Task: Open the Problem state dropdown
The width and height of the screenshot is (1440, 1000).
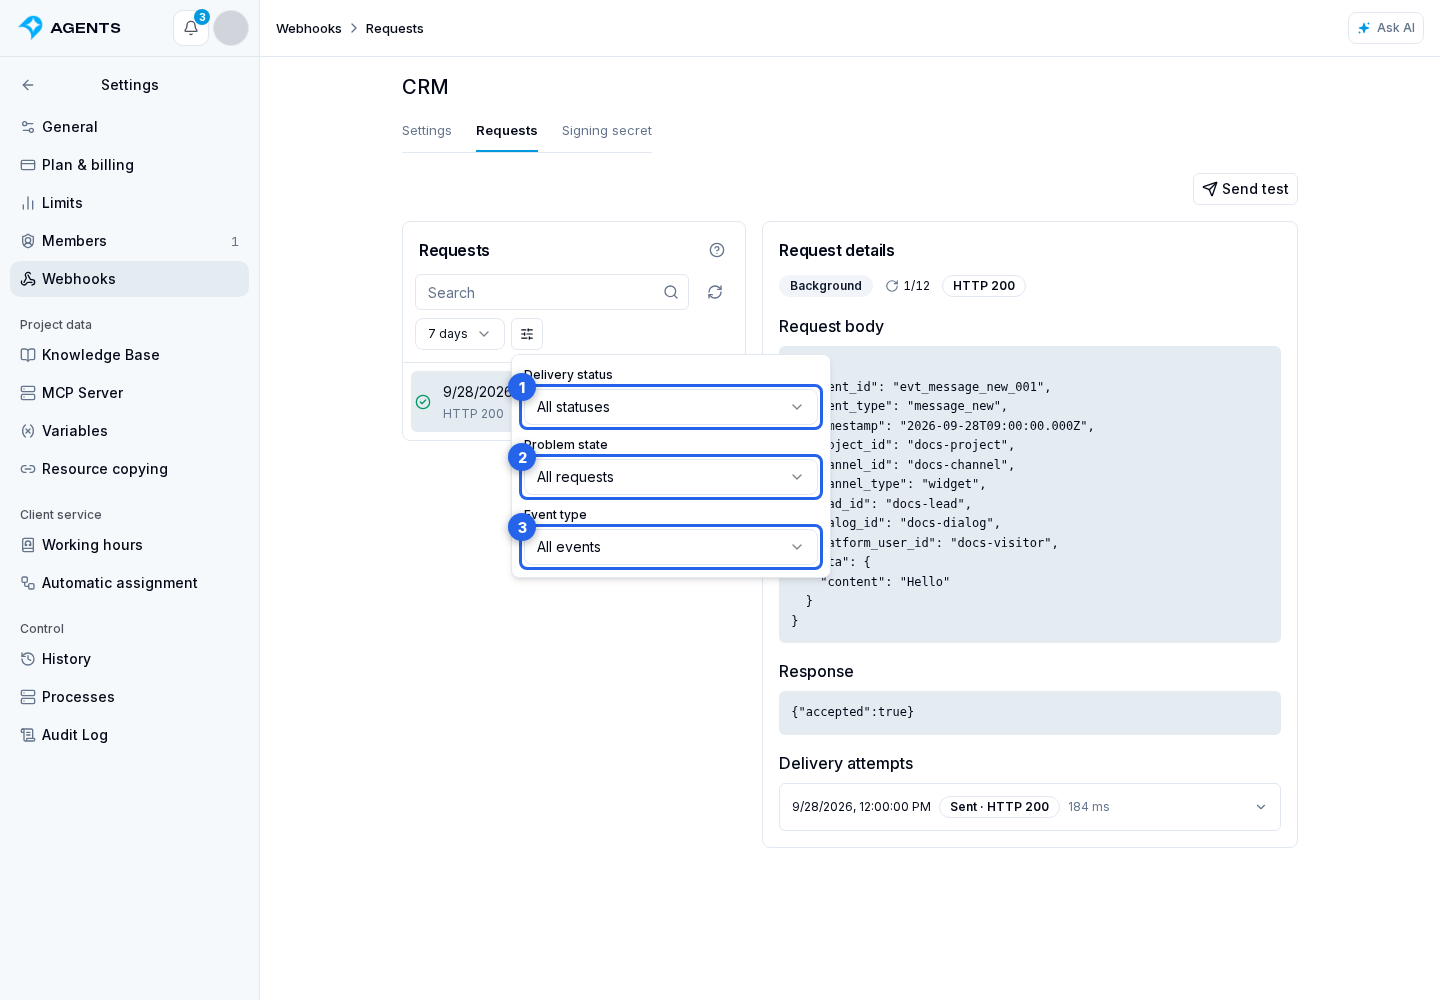Action: 671,477
